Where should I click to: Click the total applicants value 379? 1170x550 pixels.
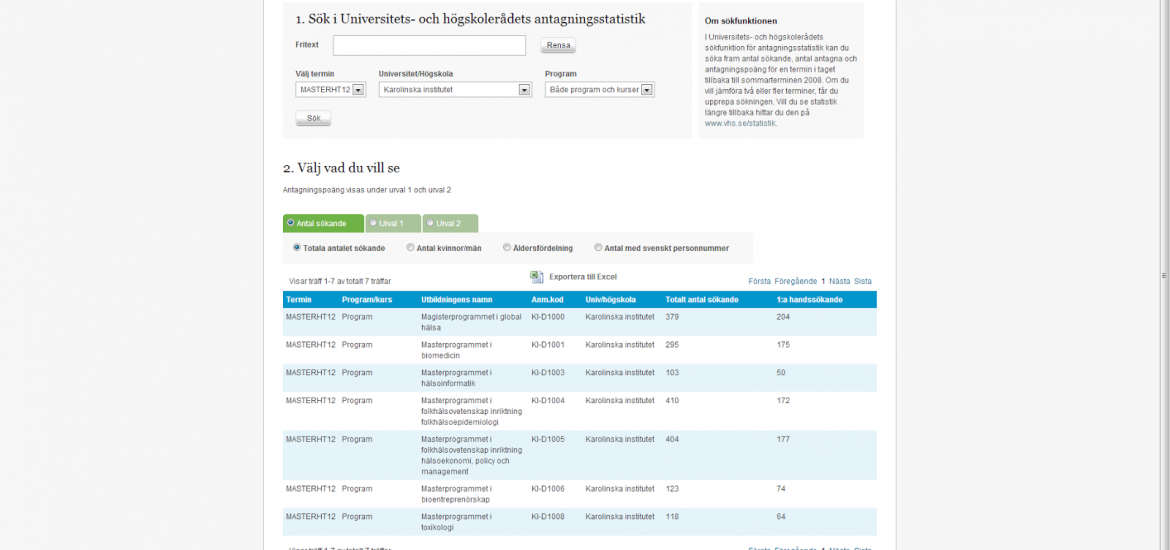point(672,317)
